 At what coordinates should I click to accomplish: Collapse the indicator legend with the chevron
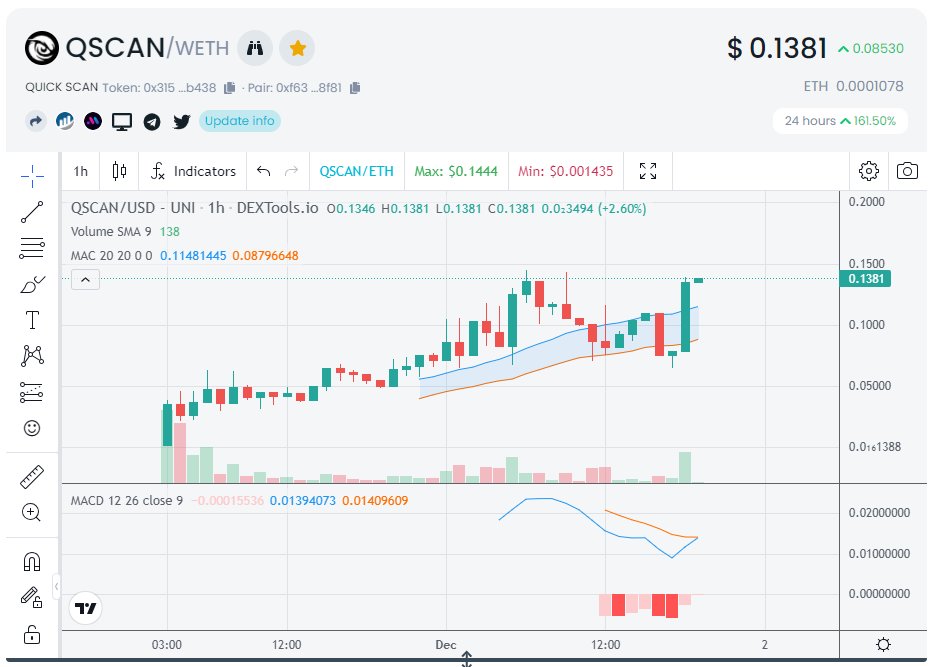[85, 280]
